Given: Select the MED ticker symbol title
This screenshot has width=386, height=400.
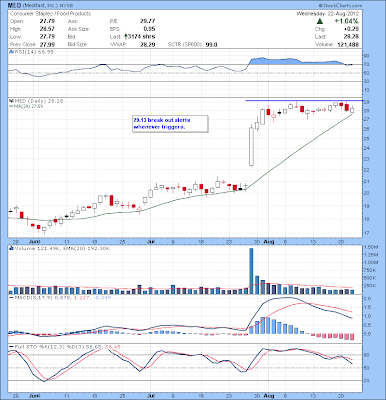Looking at the screenshot, I should click(15, 6).
